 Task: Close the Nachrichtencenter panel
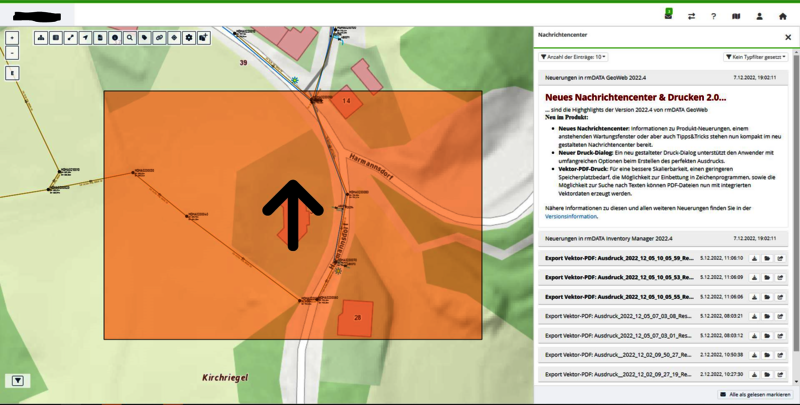[x=787, y=37]
